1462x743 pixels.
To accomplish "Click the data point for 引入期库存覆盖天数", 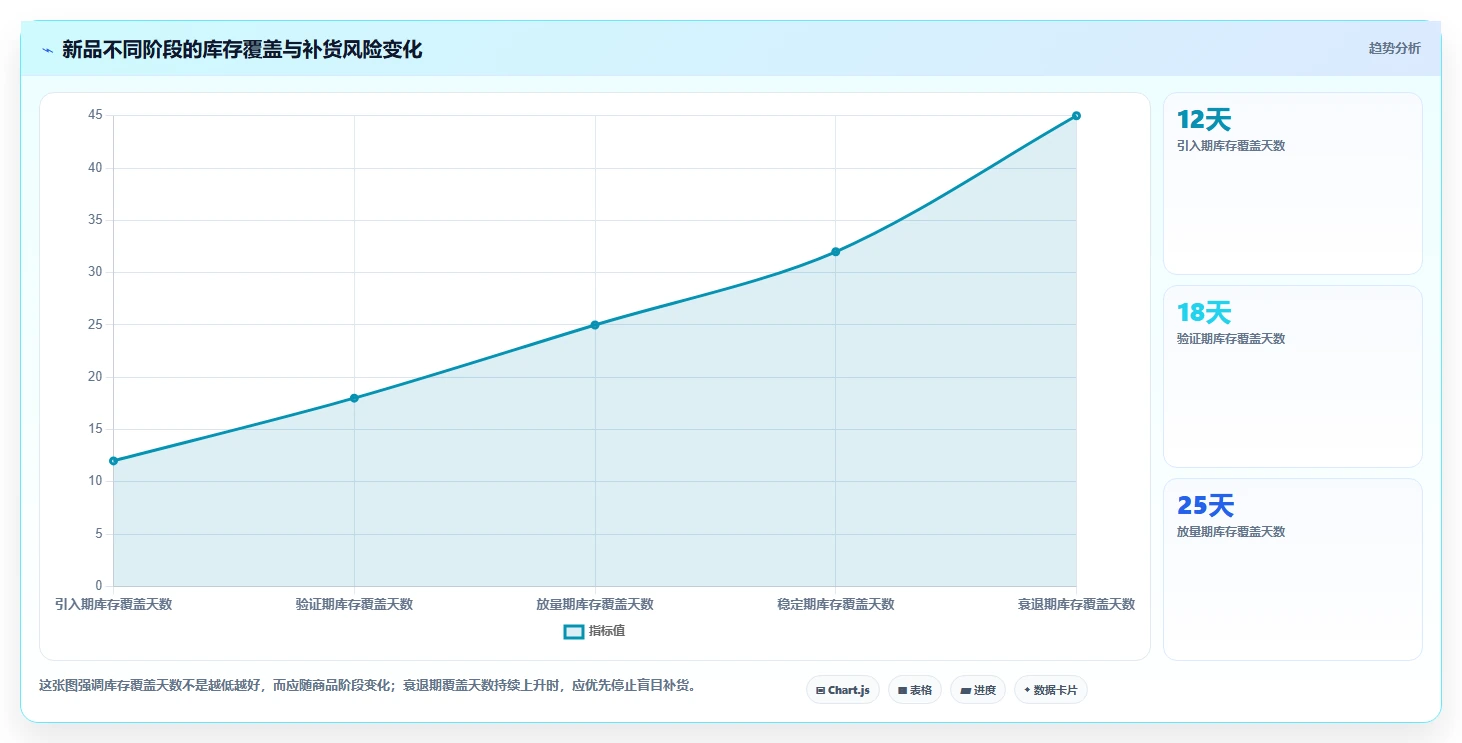I will pyautogui.click(x=113, y=461).
